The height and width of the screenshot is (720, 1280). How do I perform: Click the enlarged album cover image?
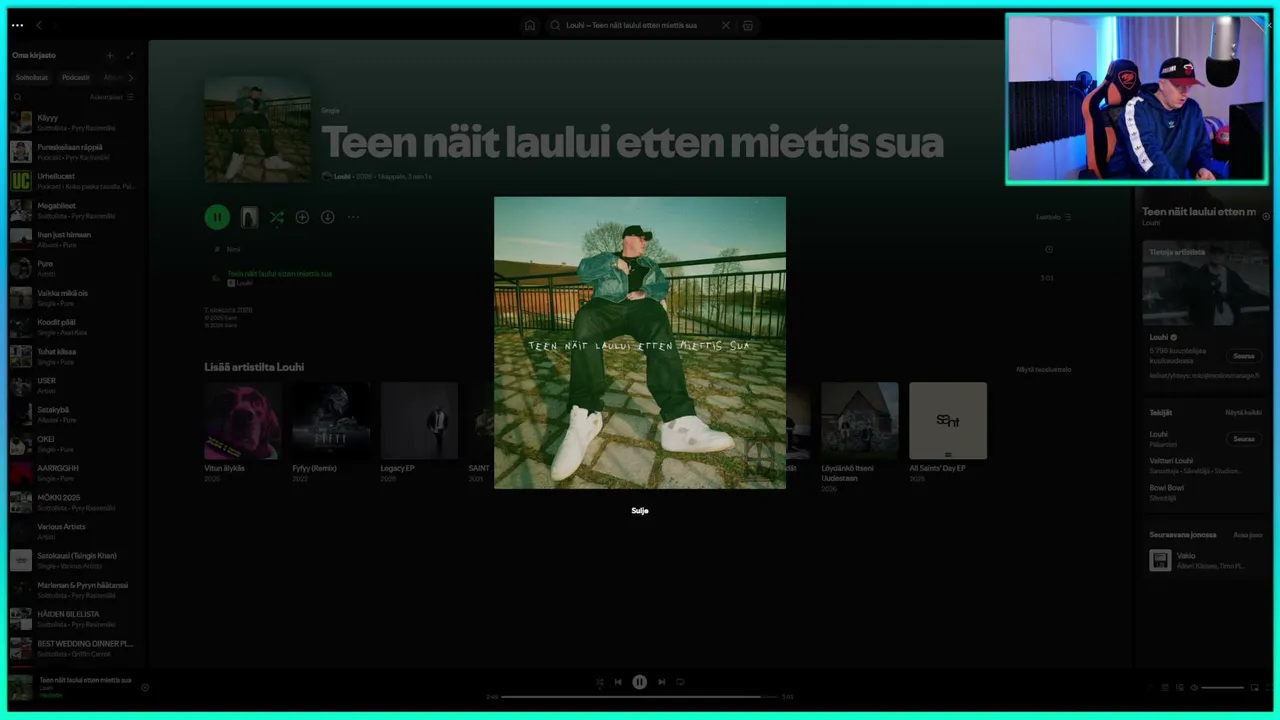click(x=640, y=342)
